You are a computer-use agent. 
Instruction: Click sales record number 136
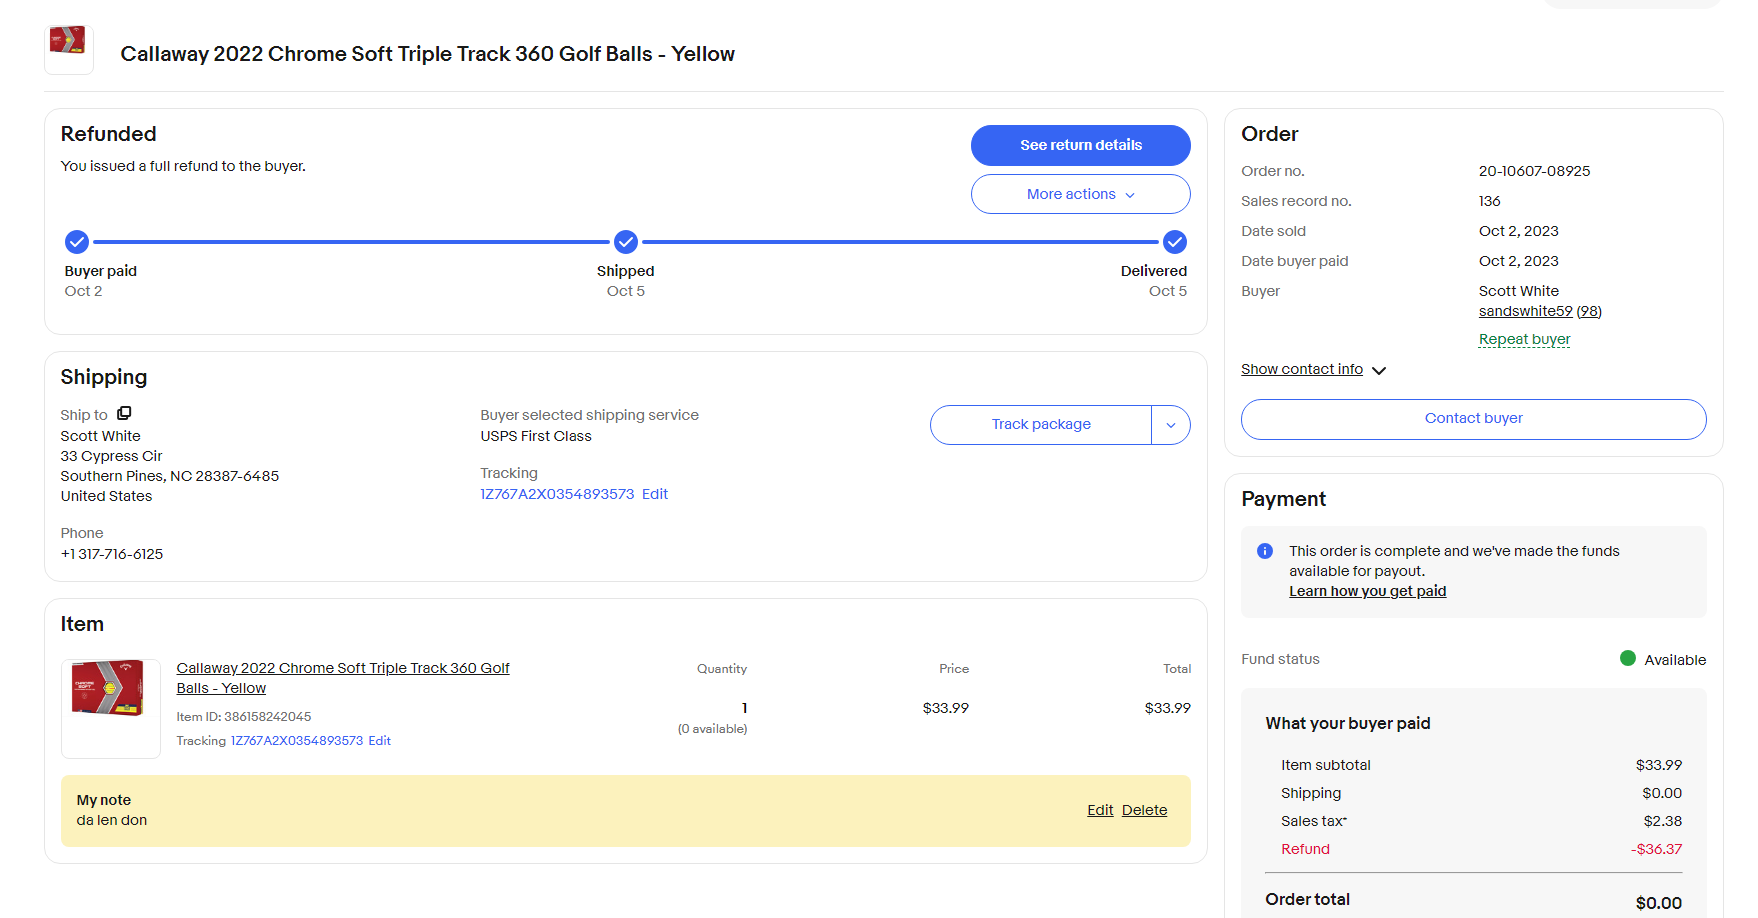click(1489, 201)
